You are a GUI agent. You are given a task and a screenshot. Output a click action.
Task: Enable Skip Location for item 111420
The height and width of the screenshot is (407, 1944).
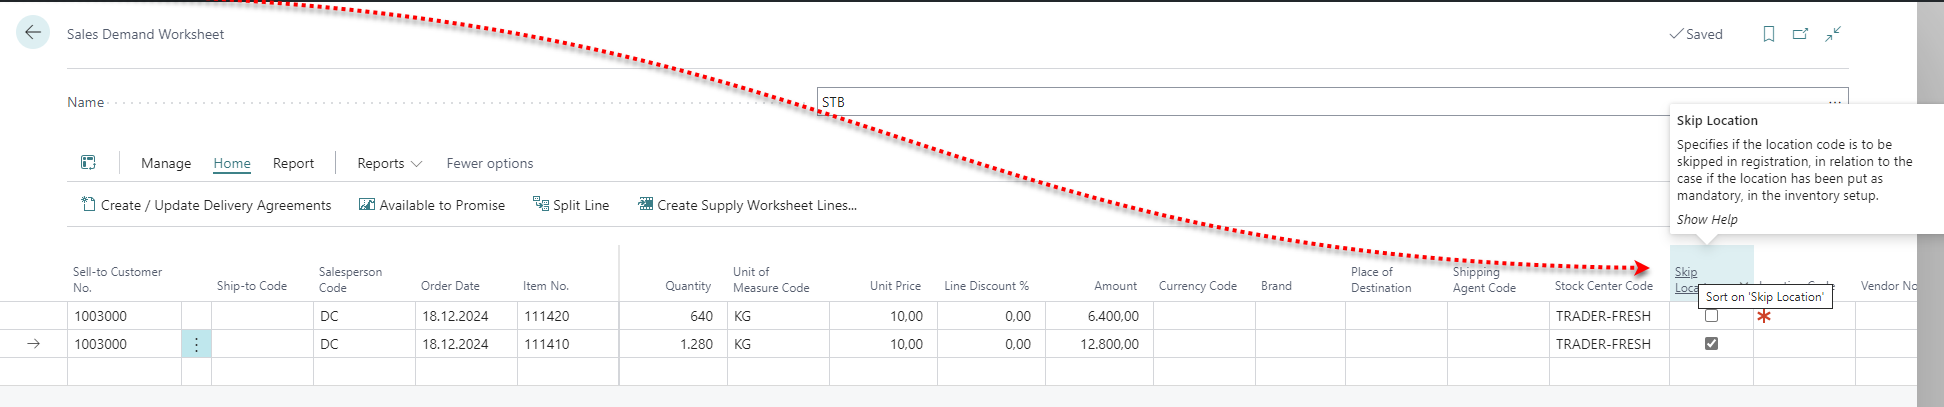tap(1711, 316)
